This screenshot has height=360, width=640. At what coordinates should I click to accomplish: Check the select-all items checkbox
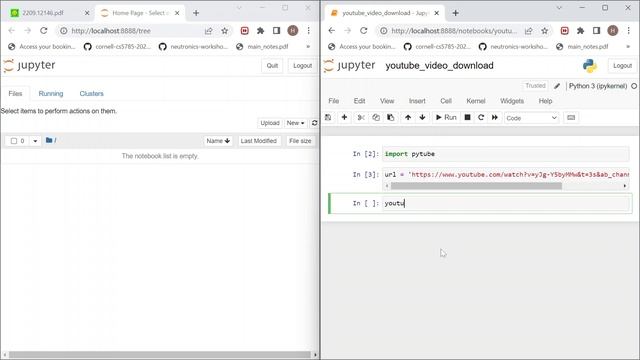pos(14,141)
